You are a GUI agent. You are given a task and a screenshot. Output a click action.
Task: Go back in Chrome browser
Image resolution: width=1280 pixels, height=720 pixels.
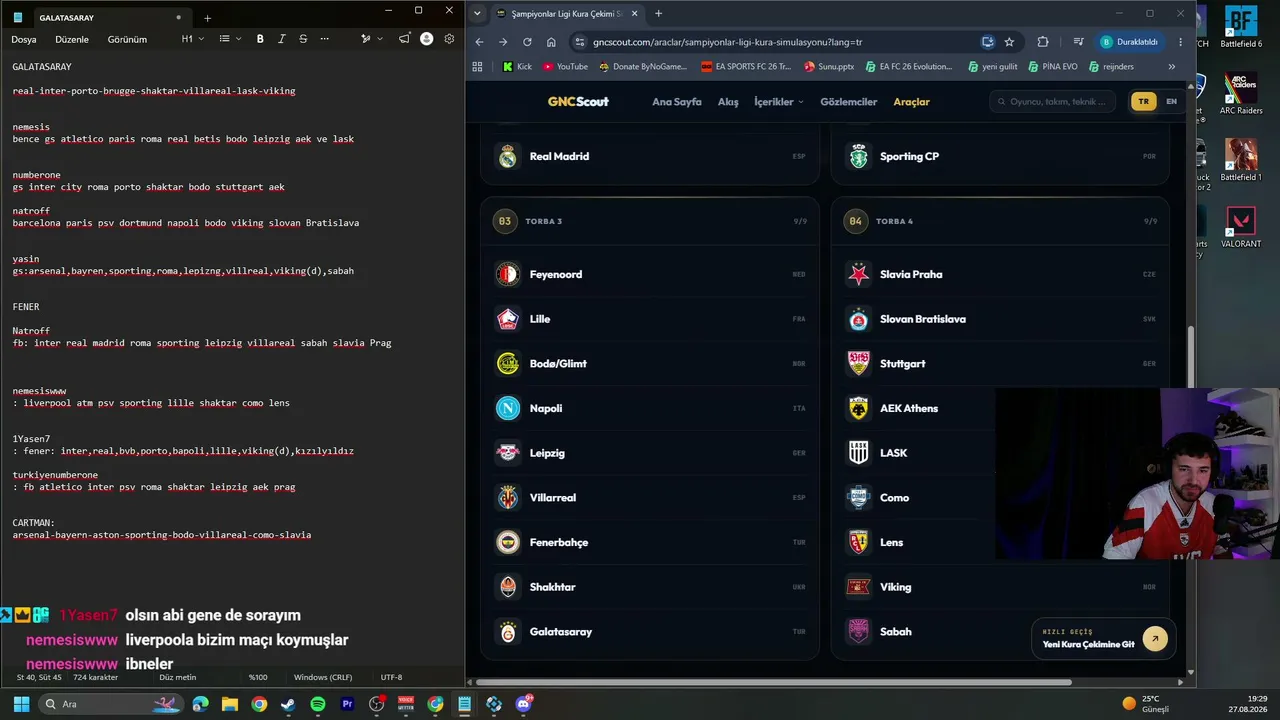[x=479, y=42]
